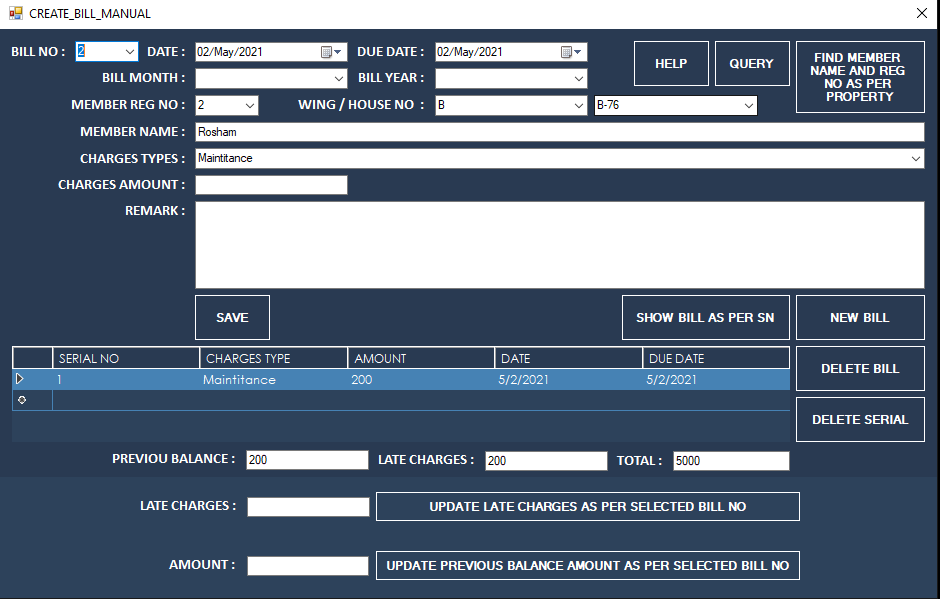Click the DELETE BILL button
The height and width of the screenshot is (599, 940).
[860, 369]
